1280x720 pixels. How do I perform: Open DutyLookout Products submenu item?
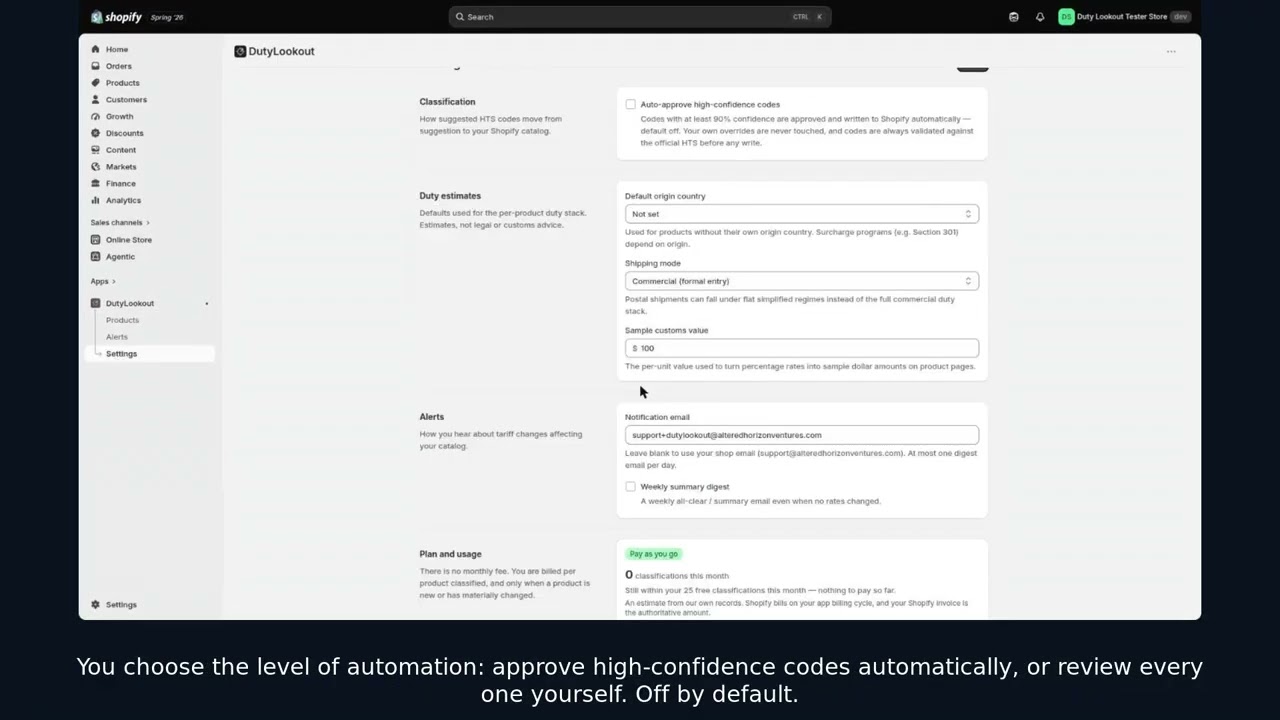pyautogui.click(x=123, y=320)
